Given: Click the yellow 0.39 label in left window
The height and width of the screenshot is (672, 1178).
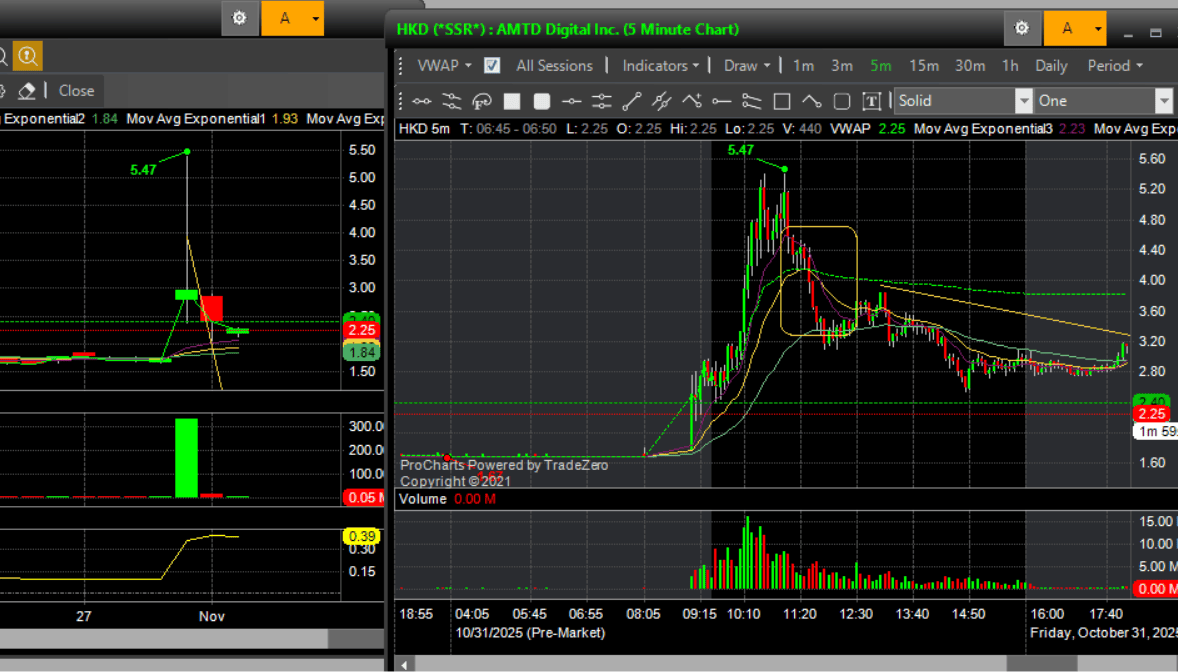Looking at the screenshot, I should tap(362, 536).
